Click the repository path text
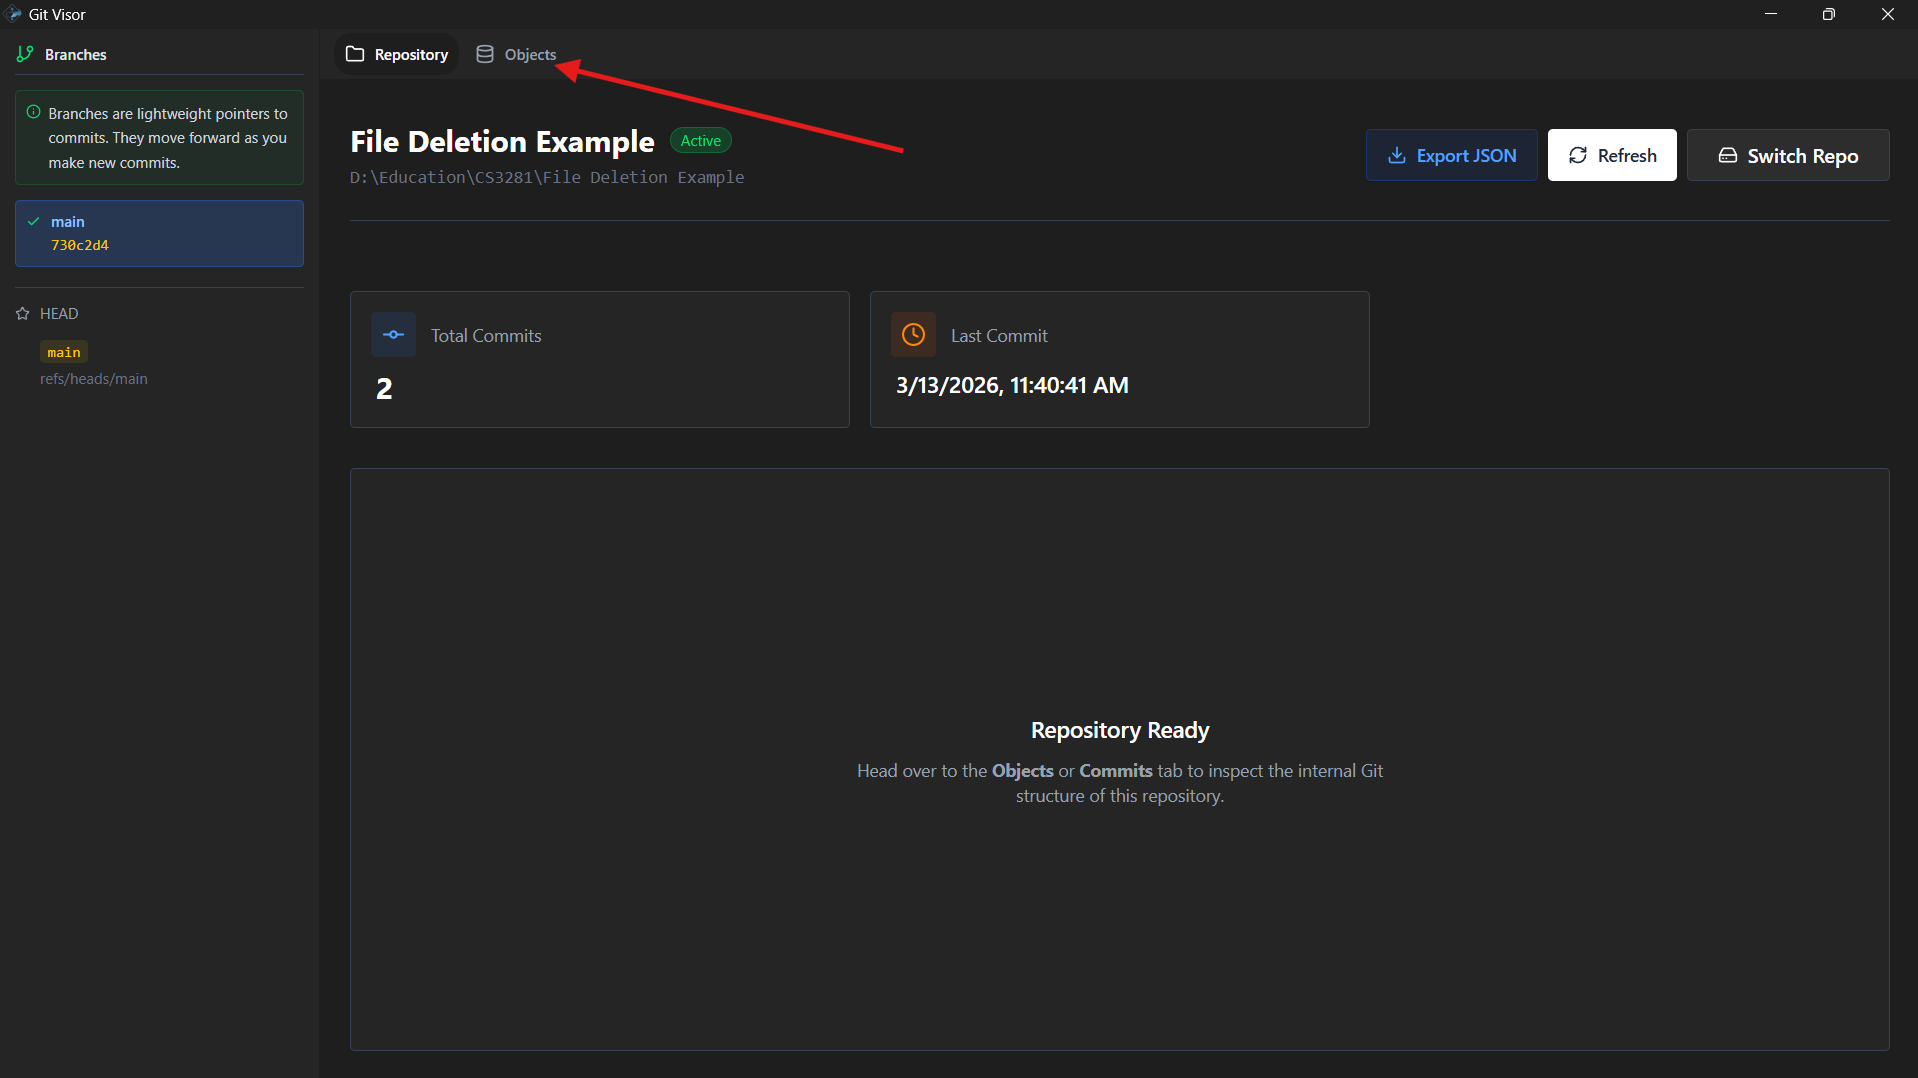 point(547,177)
